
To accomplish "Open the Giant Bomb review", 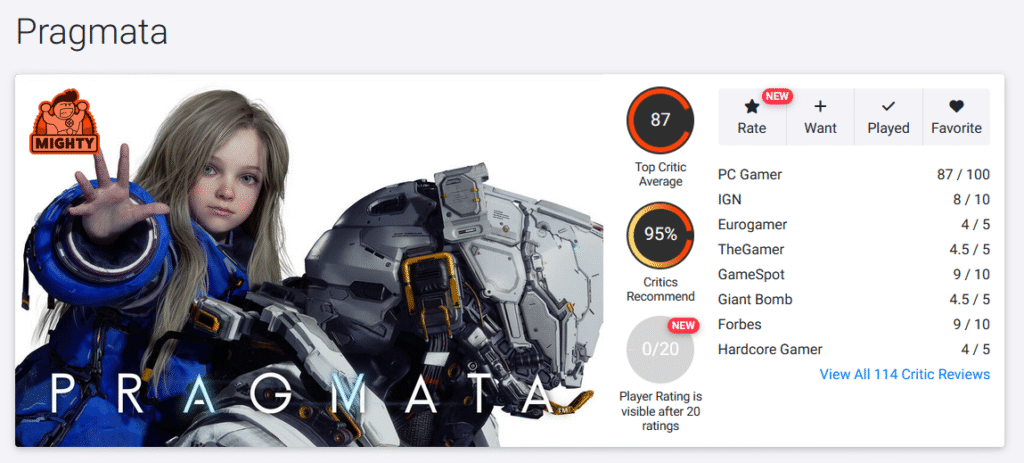I will pyautogui.click(x=854, y=299).
